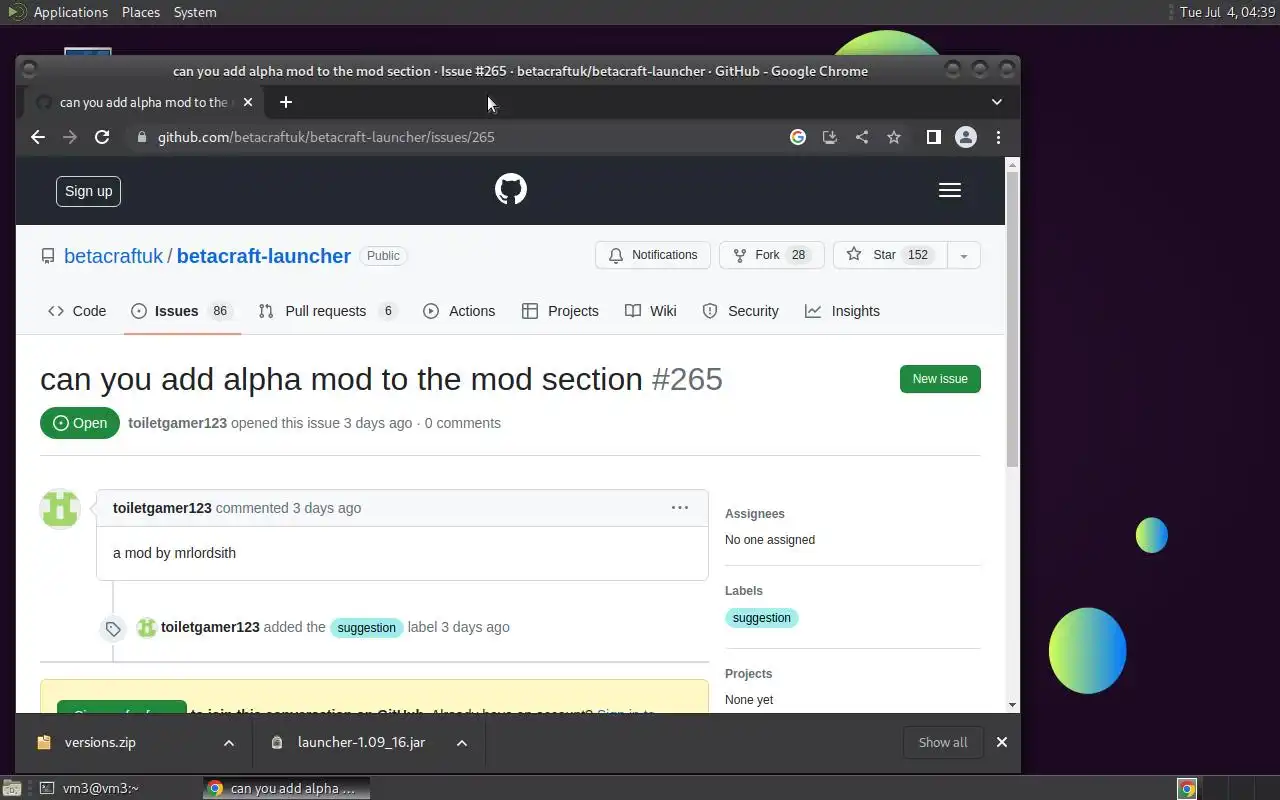Click the browser forward arrow
This screenshot has height=800, width=1280.
point(70,137)
